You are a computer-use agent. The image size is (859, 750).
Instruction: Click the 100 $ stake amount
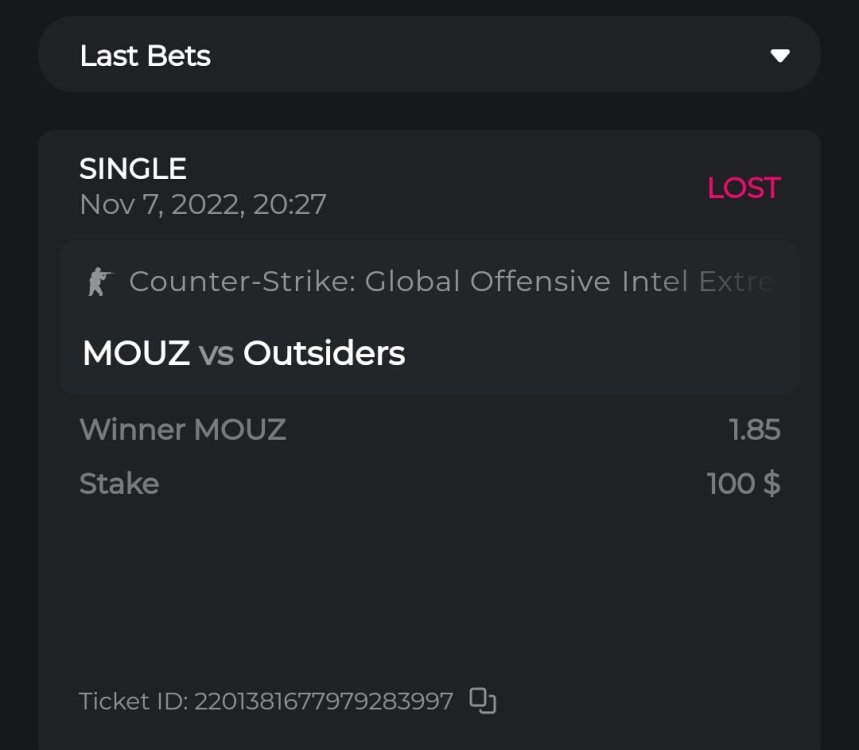click(743, 484)
